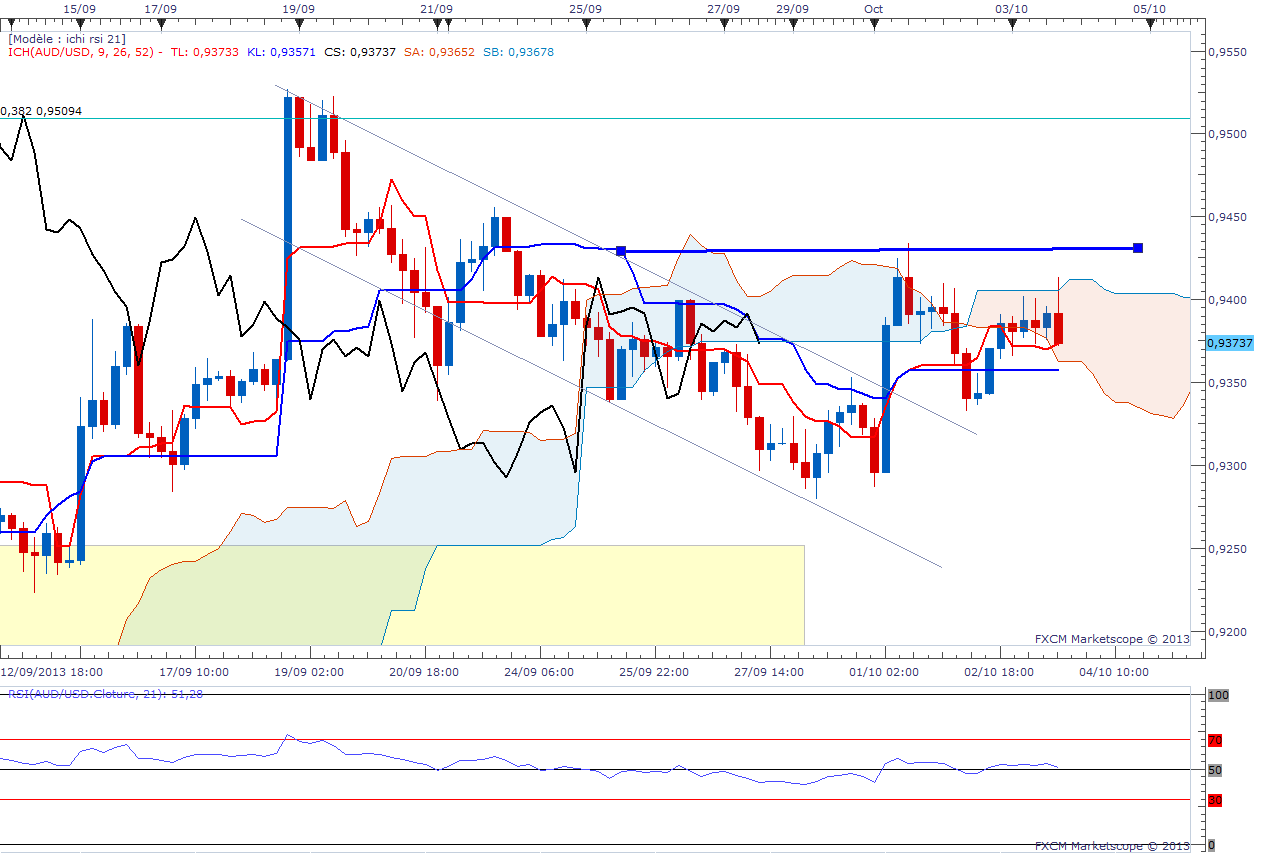Click the "CS: 0,93737" legend value

tap(360, 52)
